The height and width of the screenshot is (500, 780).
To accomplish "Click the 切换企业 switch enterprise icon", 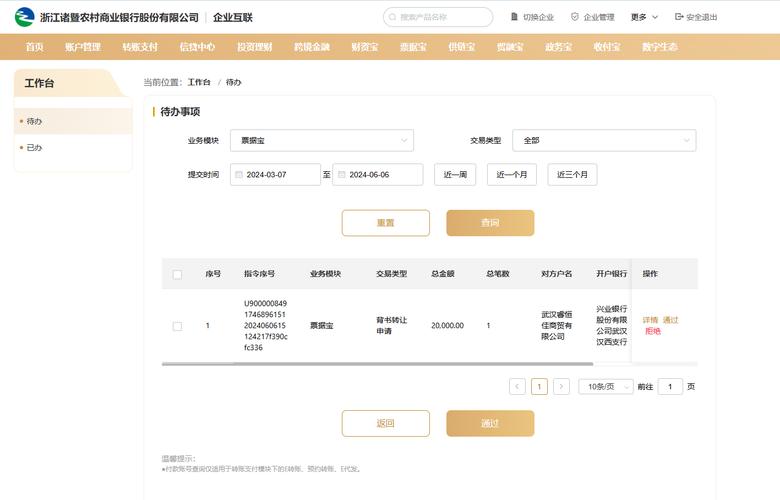I will [514, 17].
